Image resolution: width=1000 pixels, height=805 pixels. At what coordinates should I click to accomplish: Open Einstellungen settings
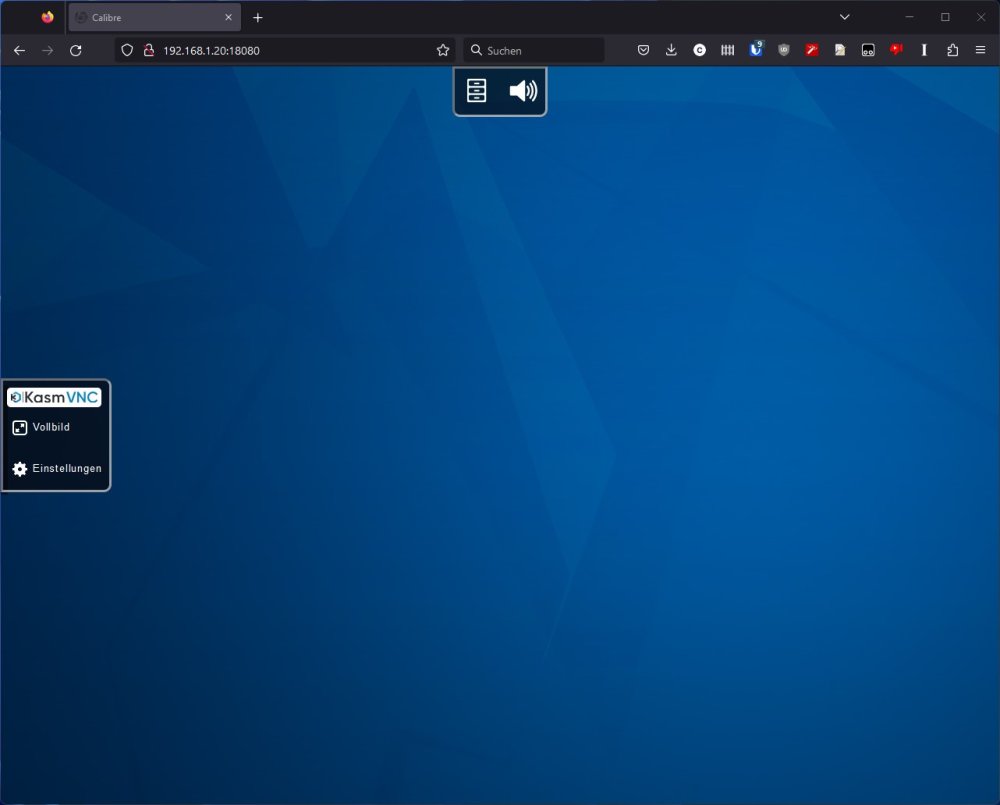[57, 469]
